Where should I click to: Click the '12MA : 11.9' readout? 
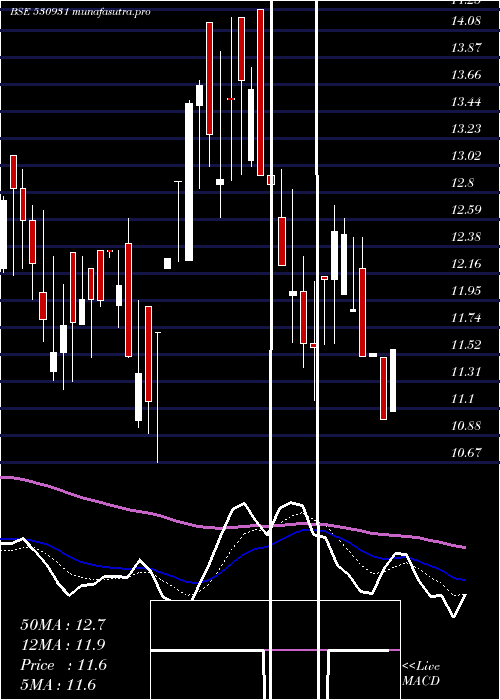pyautogui.click(x=63, y=645)
